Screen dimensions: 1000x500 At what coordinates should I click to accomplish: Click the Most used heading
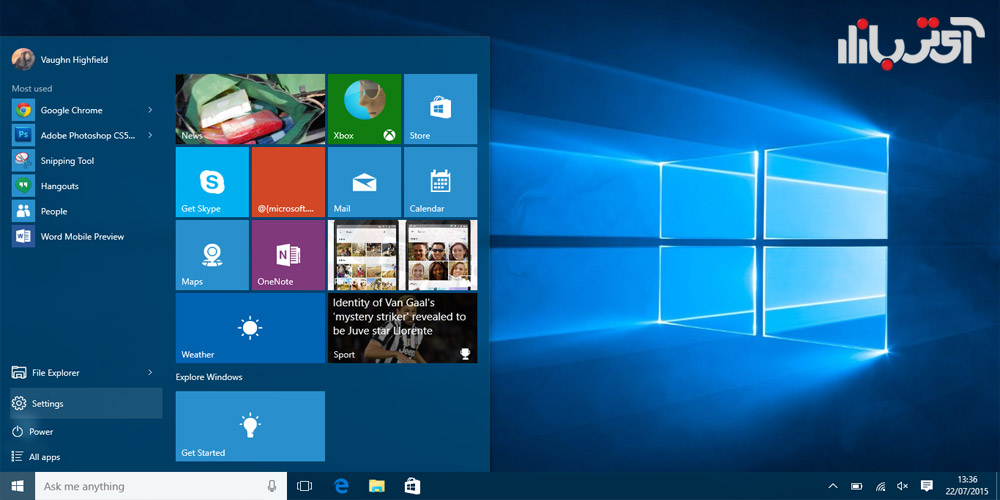tap(32, 89)
